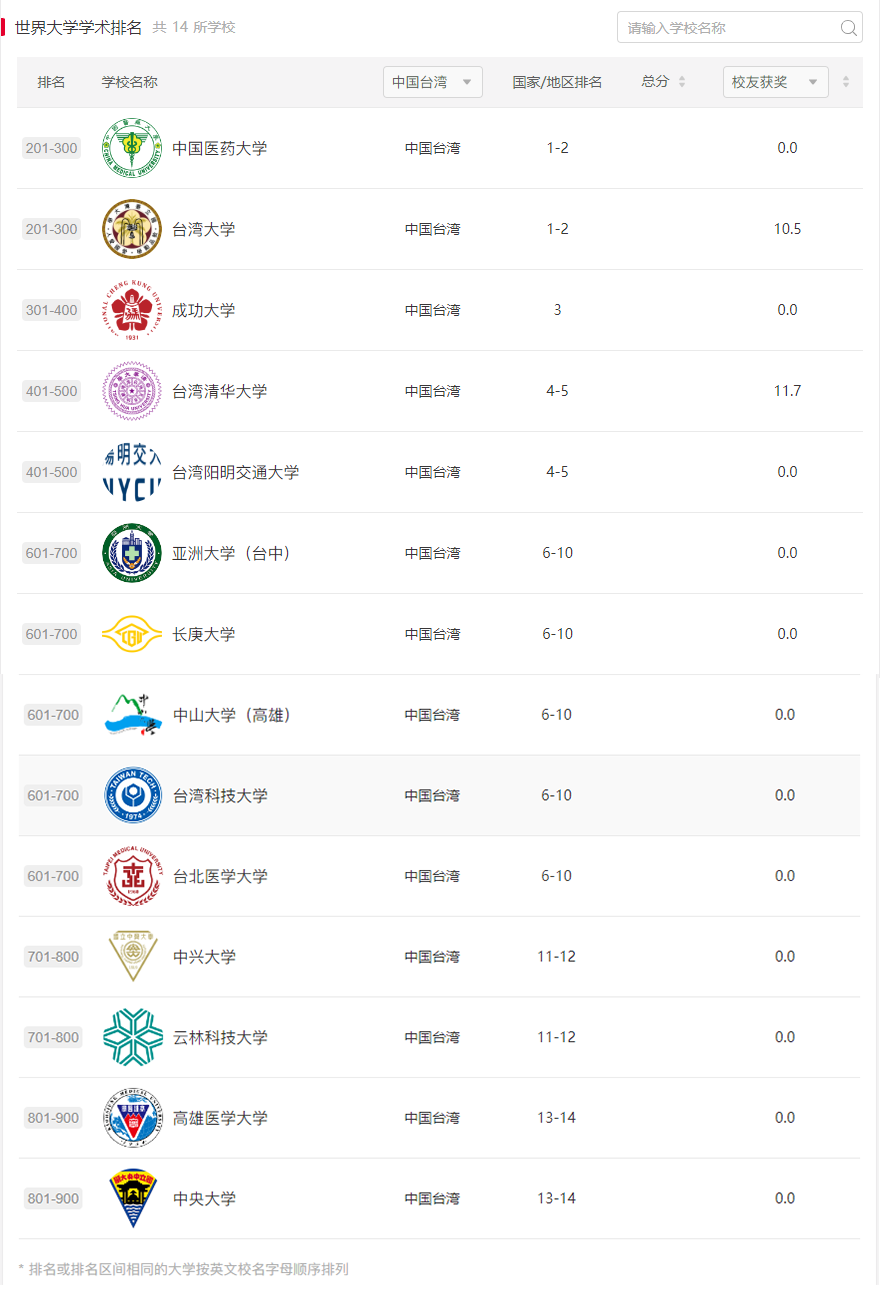Open the 中国台湾 region dropdown
The image size is (880, 1299).
[432, 82]
